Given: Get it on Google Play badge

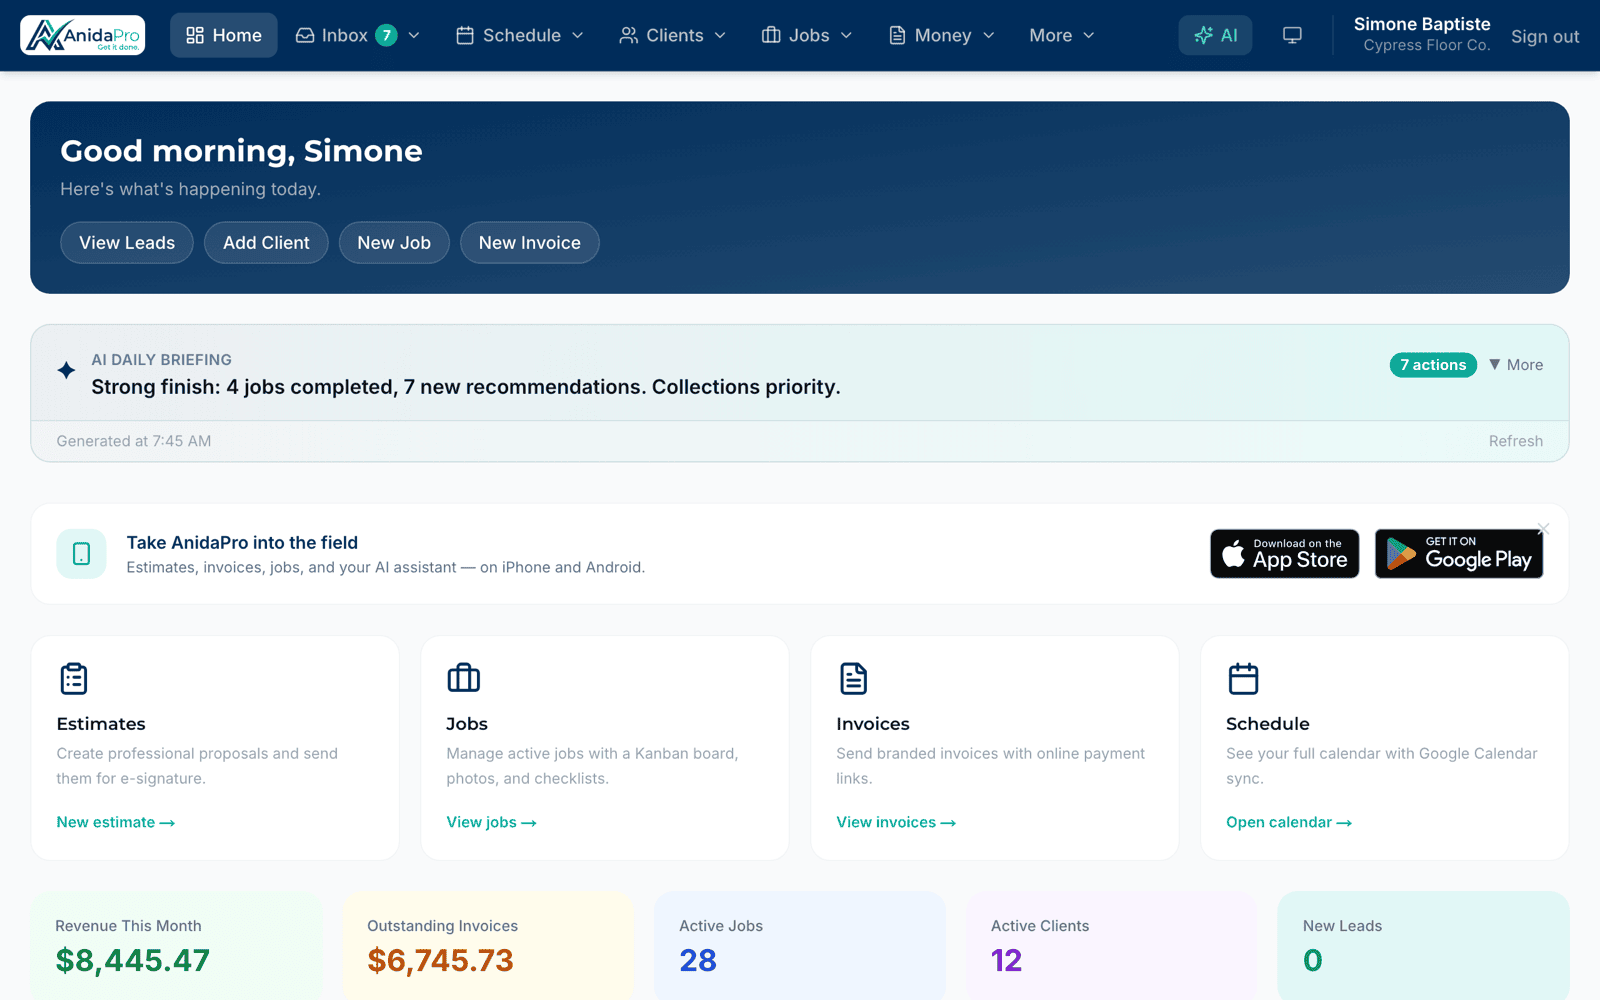Looking at the screenshot, I should (x=1459, y=554).
